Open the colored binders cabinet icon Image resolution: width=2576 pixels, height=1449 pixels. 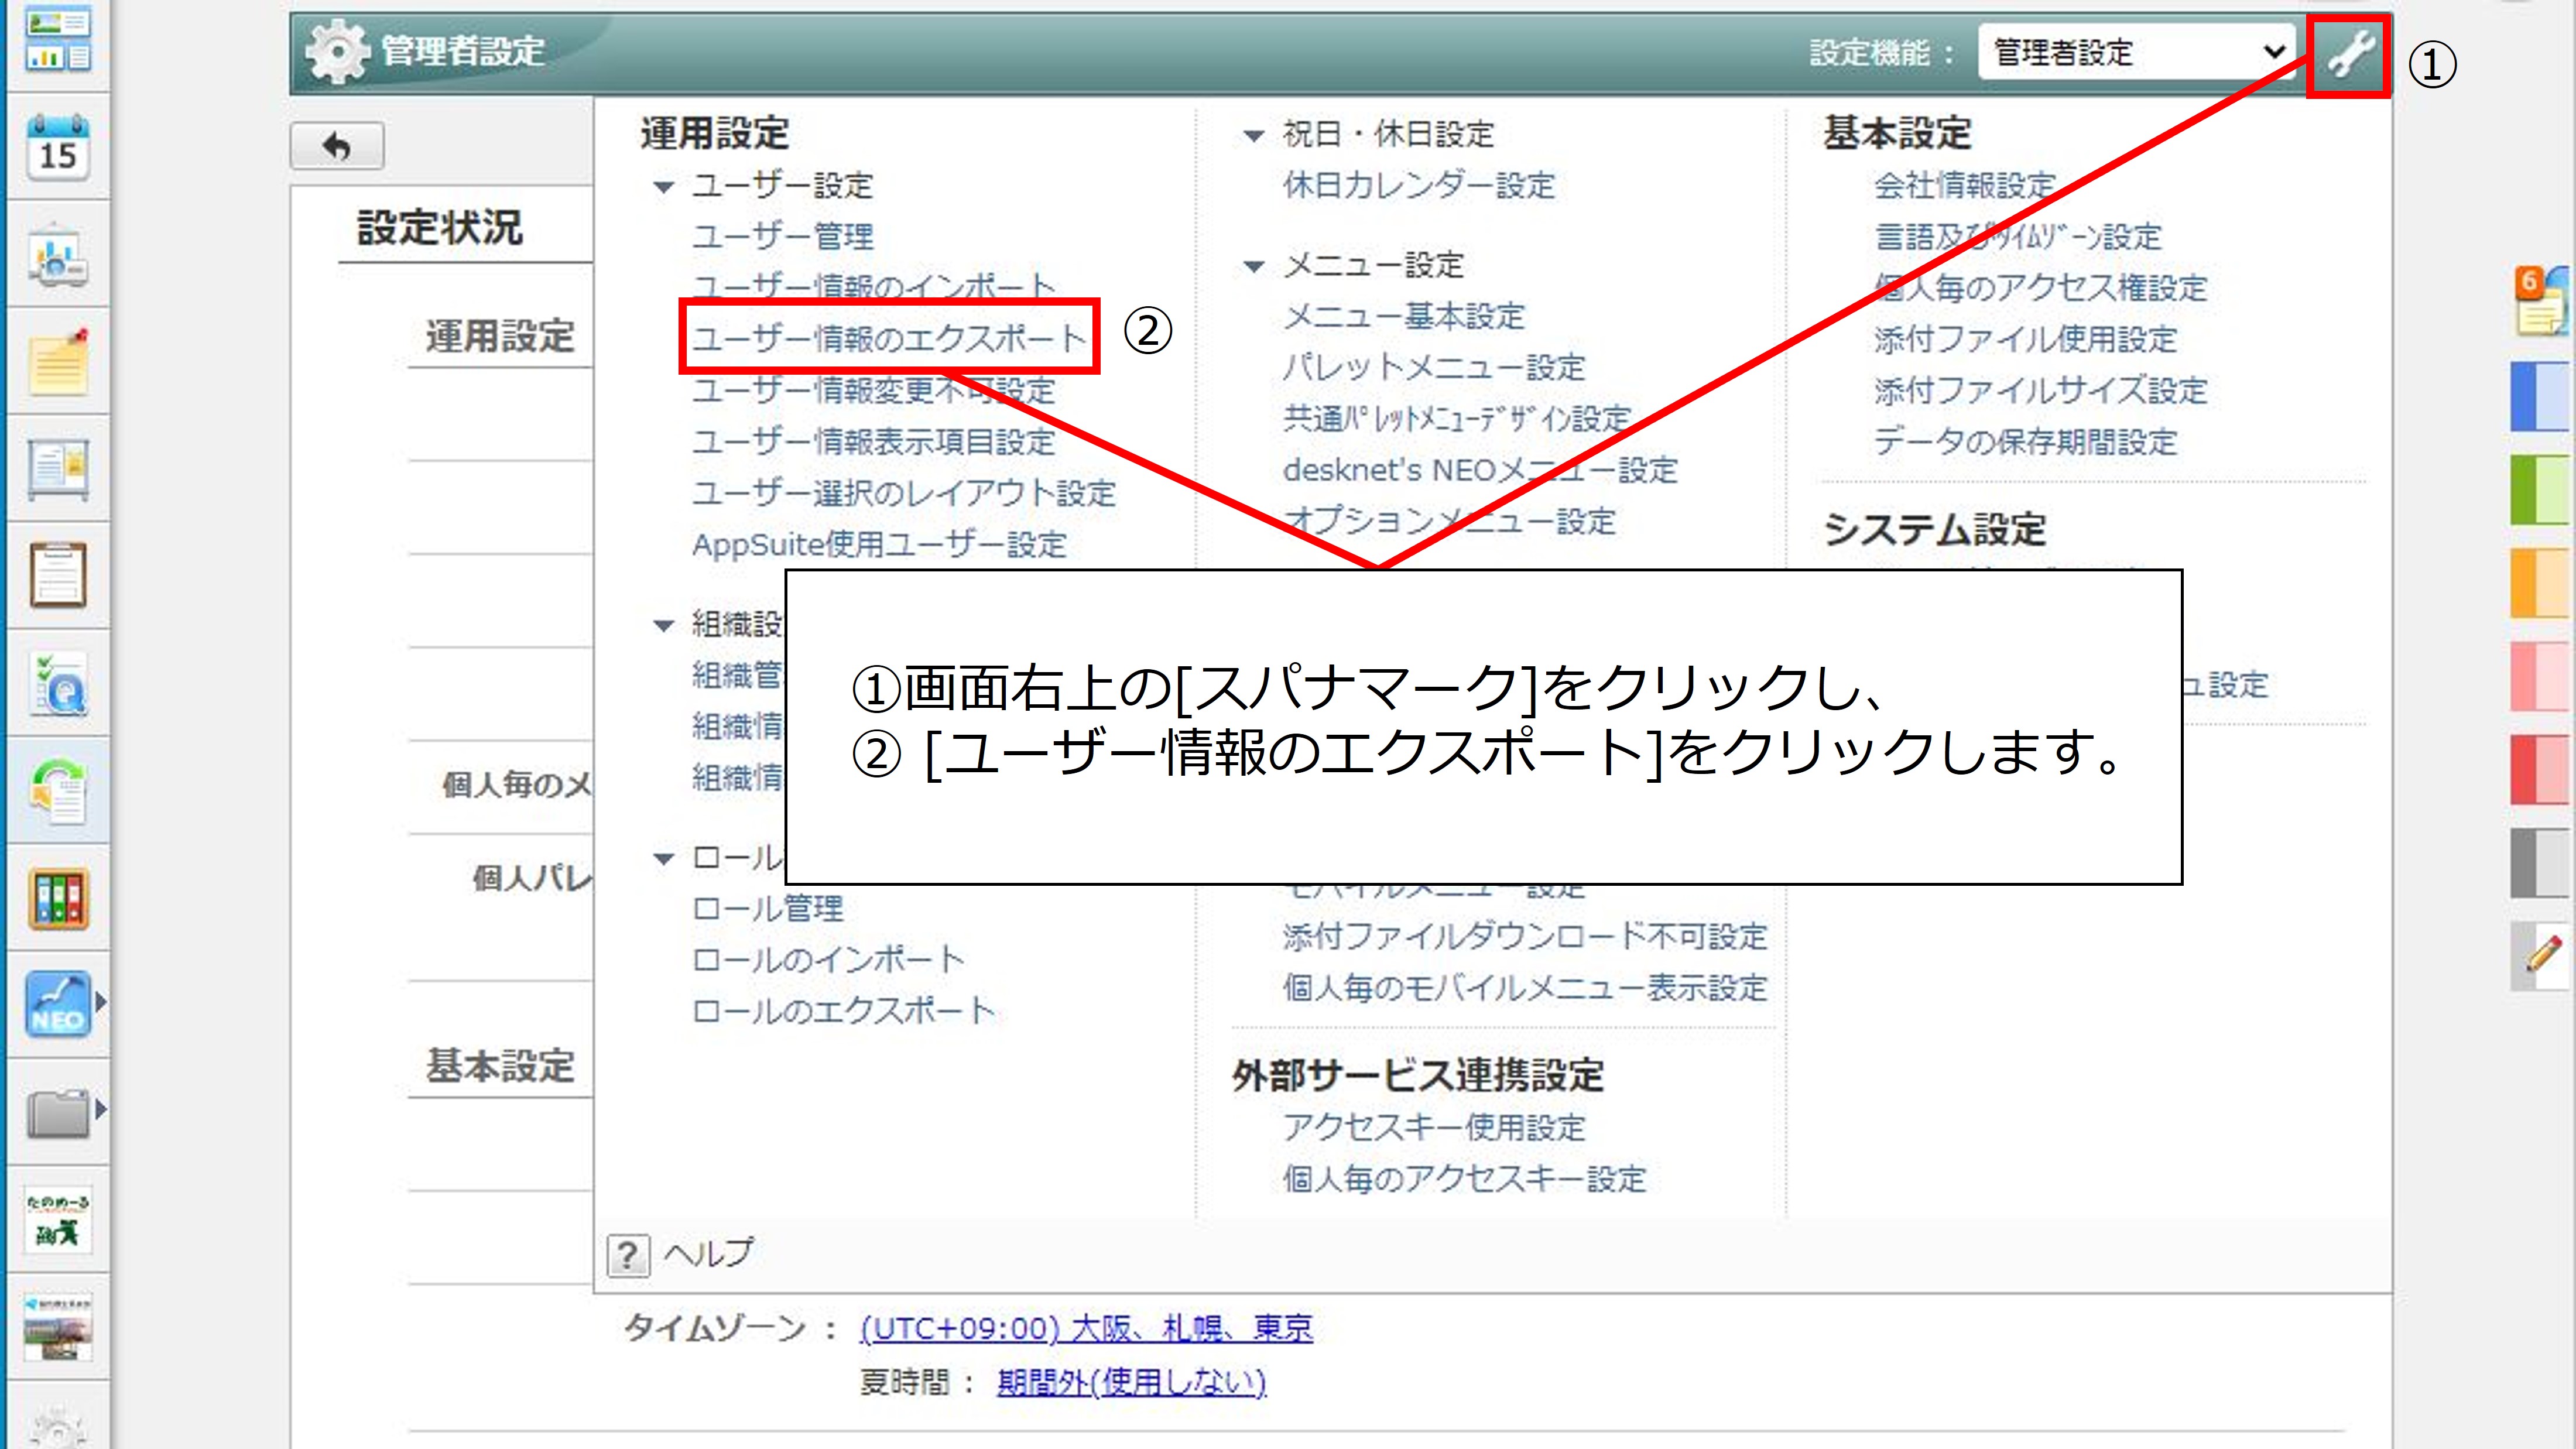click(58, 899)
